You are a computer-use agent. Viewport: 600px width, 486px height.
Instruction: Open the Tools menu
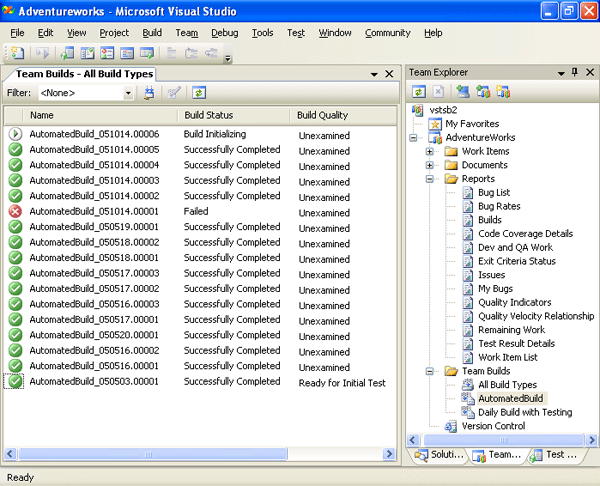pyautogui.click(x=262, y=33)
